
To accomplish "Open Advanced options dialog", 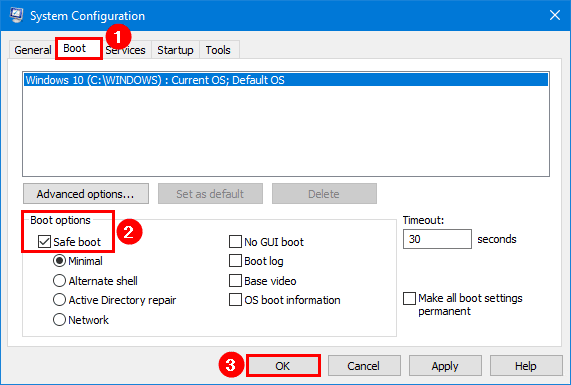I will pyautogui.click(x=86, y=194).
